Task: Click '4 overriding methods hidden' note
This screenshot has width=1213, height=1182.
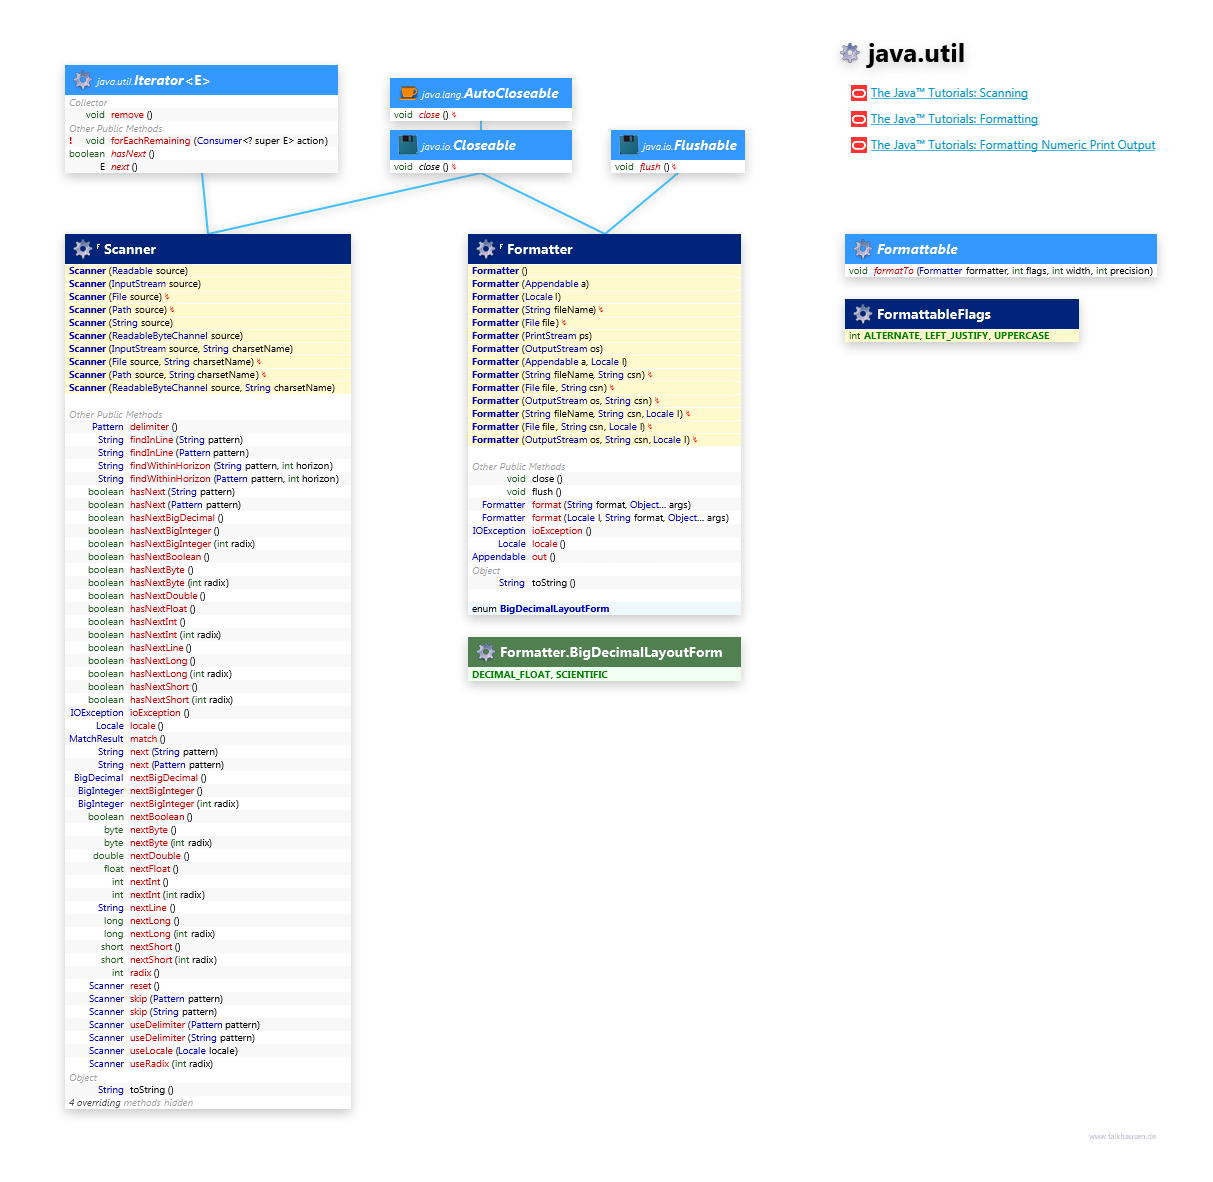Action: click(x=131, y=1103)
